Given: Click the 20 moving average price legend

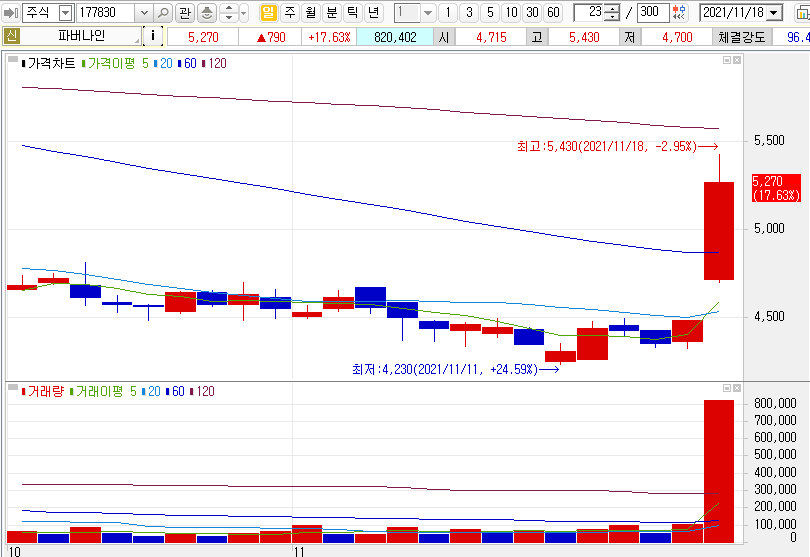Looking at the screenshot, I should tap(163, 64).
